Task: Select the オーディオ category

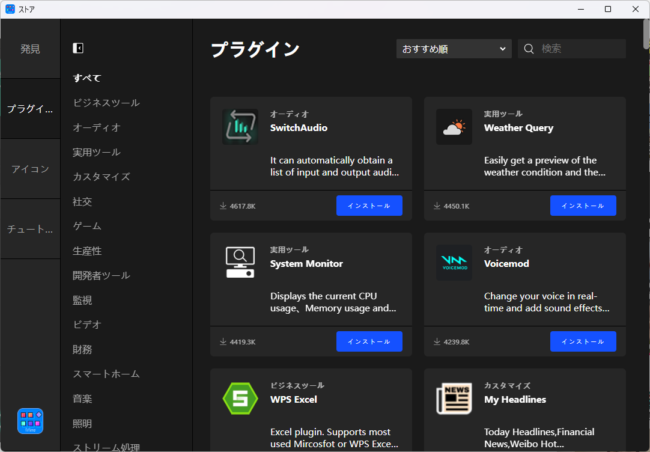Action: [x=96, y=127]
